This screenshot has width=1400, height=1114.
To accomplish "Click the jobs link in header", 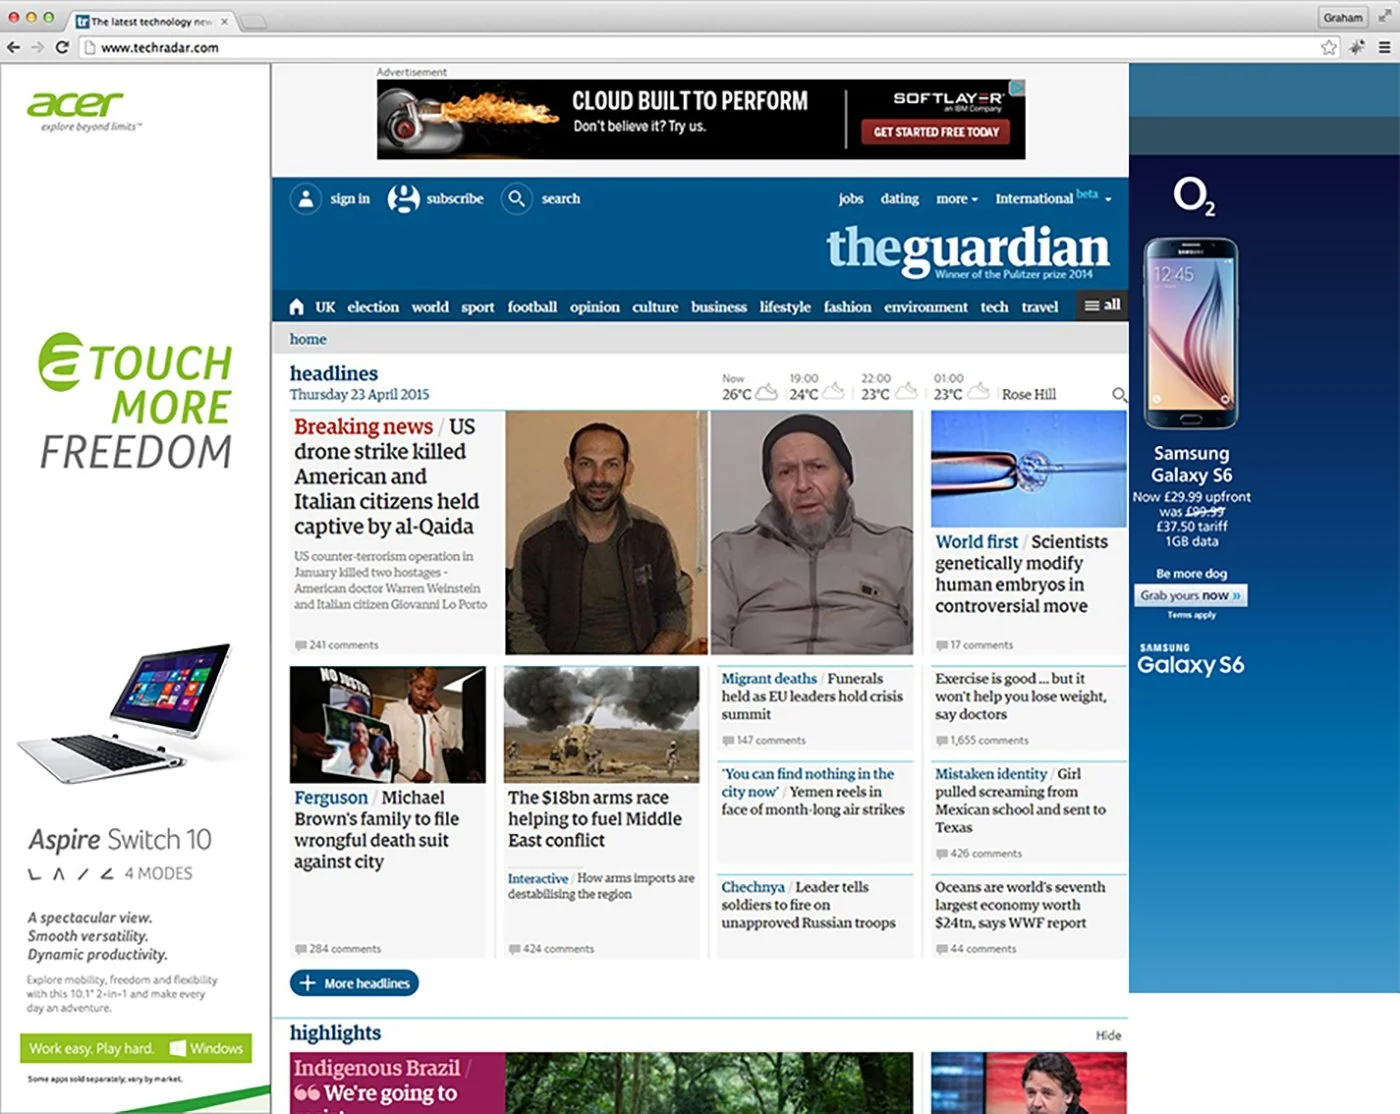I will [851, 198].
